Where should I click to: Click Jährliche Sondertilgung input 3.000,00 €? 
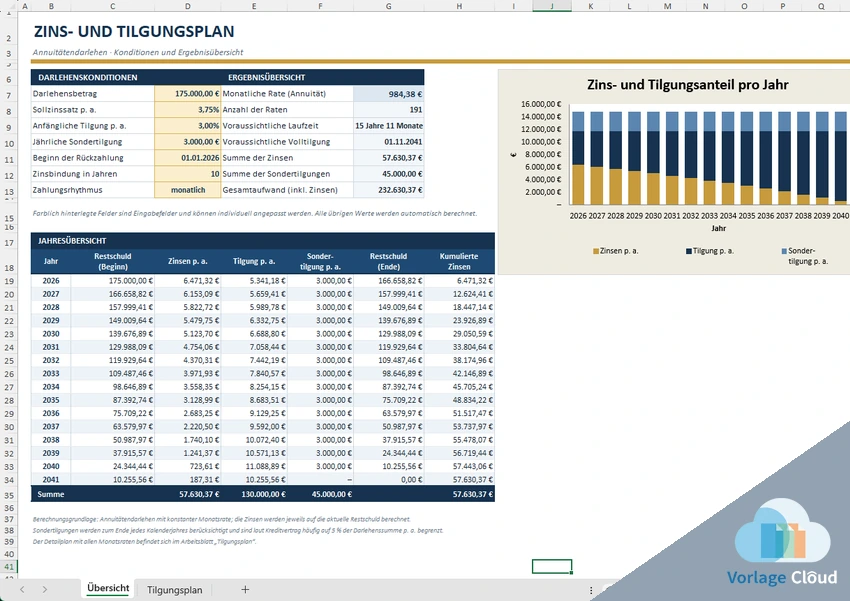tap(188, 142)
